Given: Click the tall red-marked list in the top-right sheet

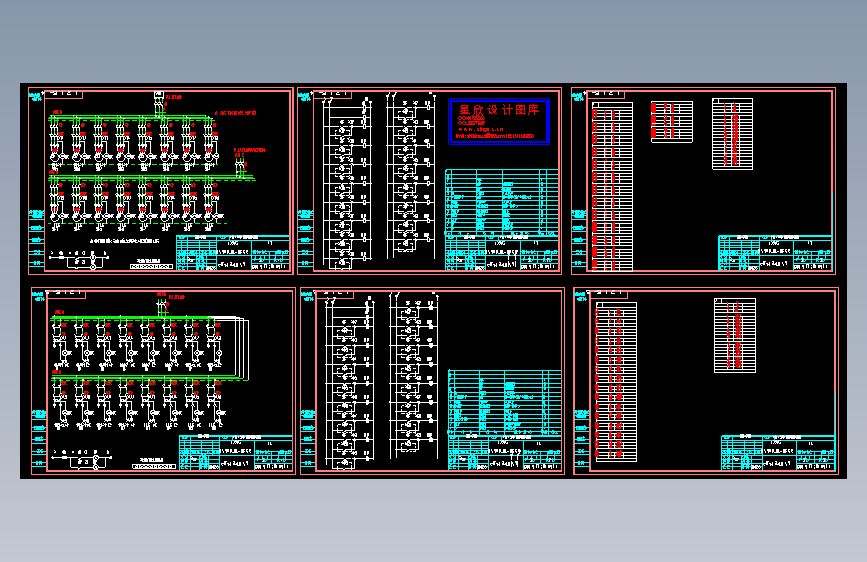Looking at the screenshot, I should (612, 186).
